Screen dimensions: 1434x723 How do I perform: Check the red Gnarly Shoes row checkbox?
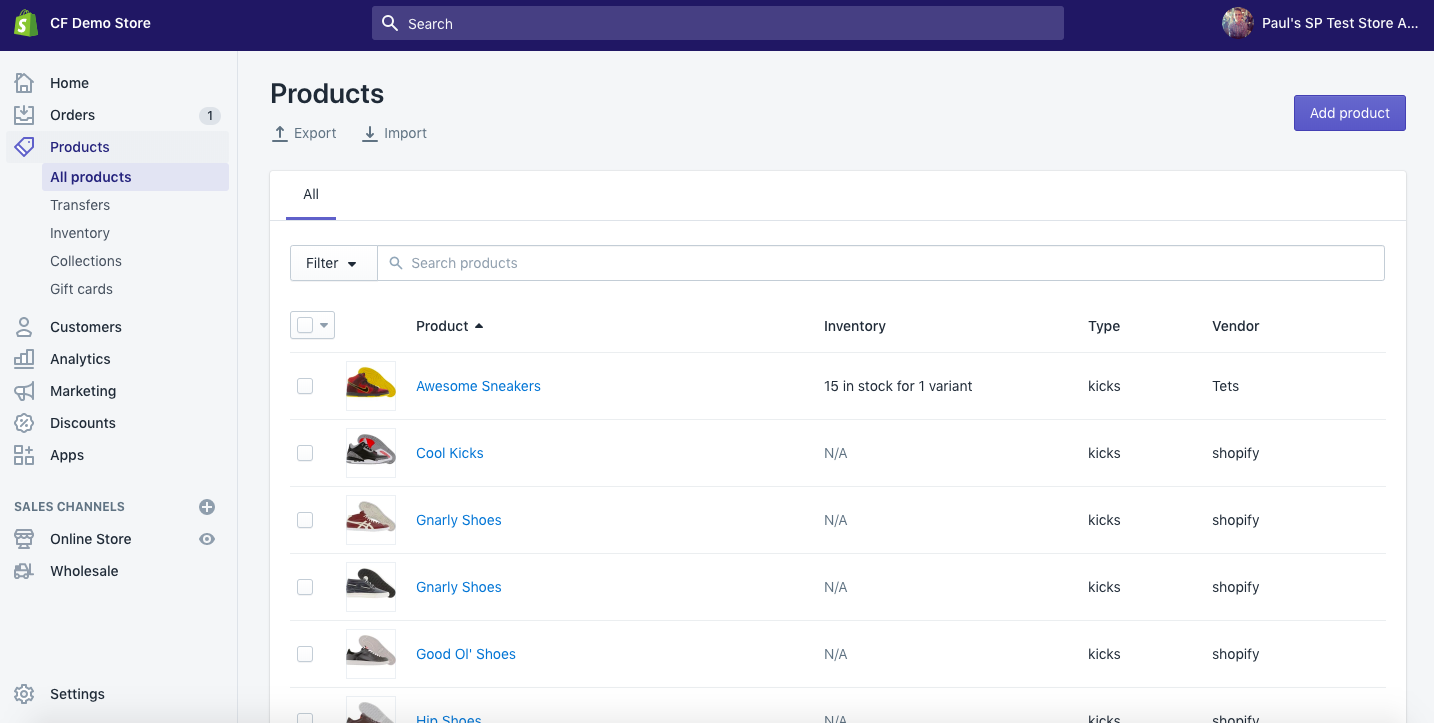[305, 520]
